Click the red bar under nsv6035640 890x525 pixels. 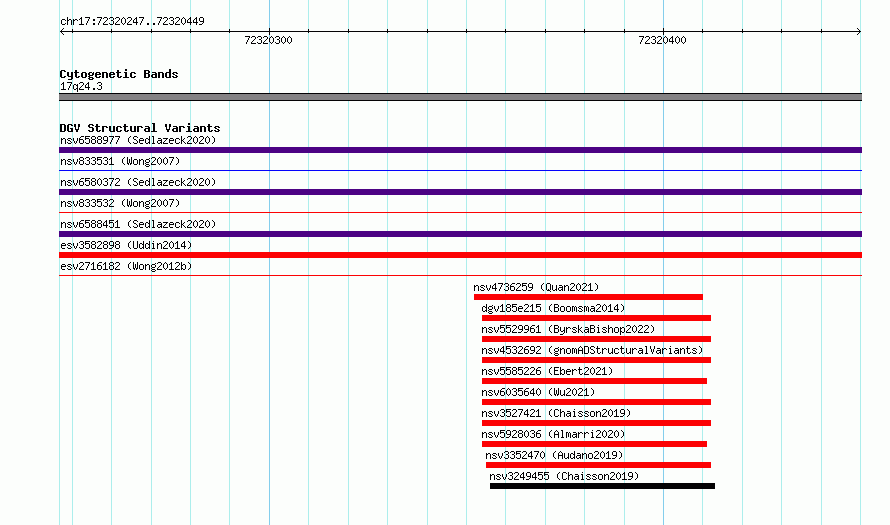pos(596,402)
